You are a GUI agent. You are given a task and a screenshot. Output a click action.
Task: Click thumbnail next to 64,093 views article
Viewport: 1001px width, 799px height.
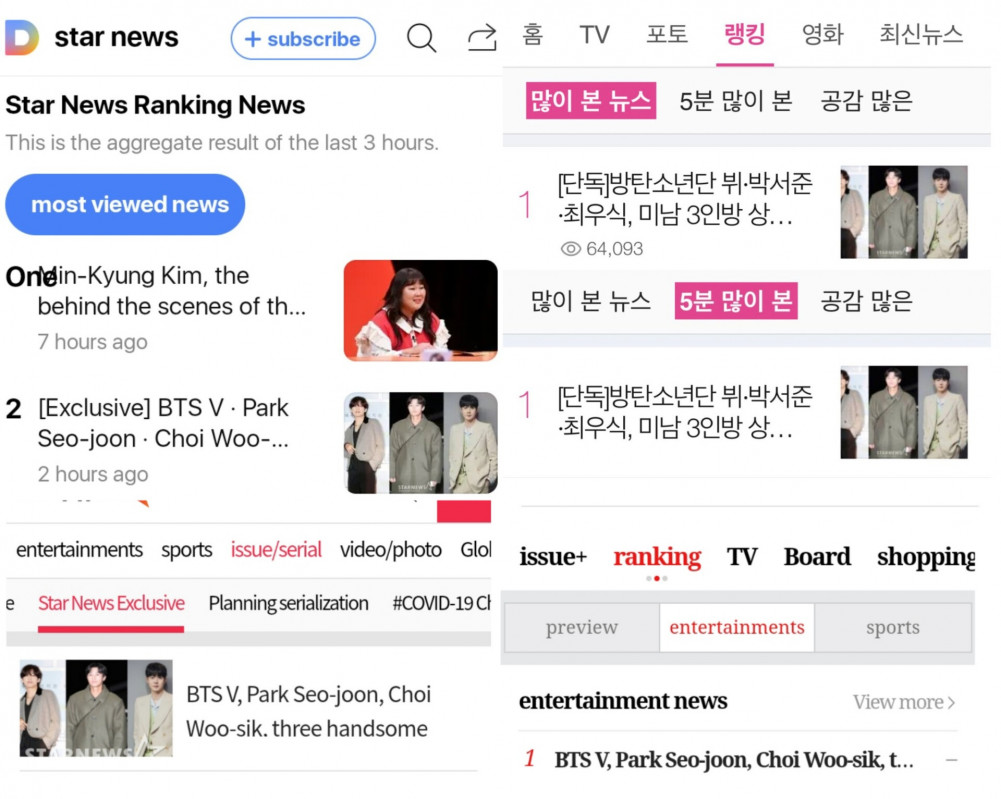(904, 212)
